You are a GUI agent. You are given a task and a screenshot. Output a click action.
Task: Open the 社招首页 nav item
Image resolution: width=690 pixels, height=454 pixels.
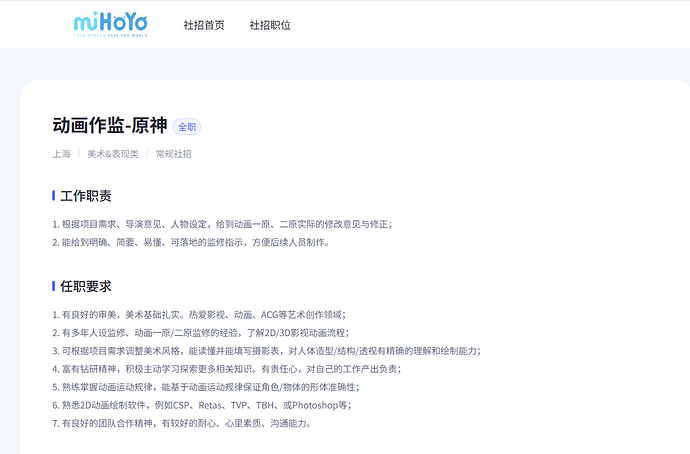tap(204, 25)
